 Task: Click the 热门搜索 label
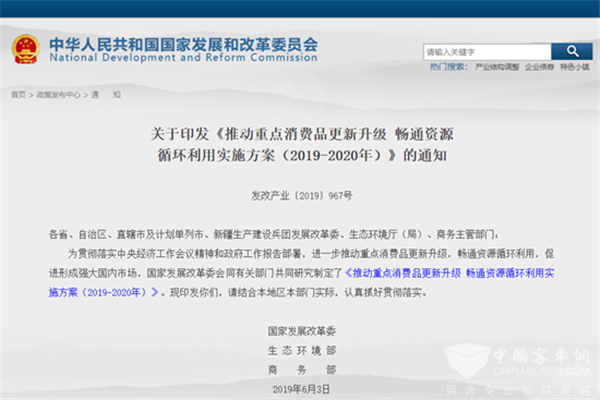(449, 67)
